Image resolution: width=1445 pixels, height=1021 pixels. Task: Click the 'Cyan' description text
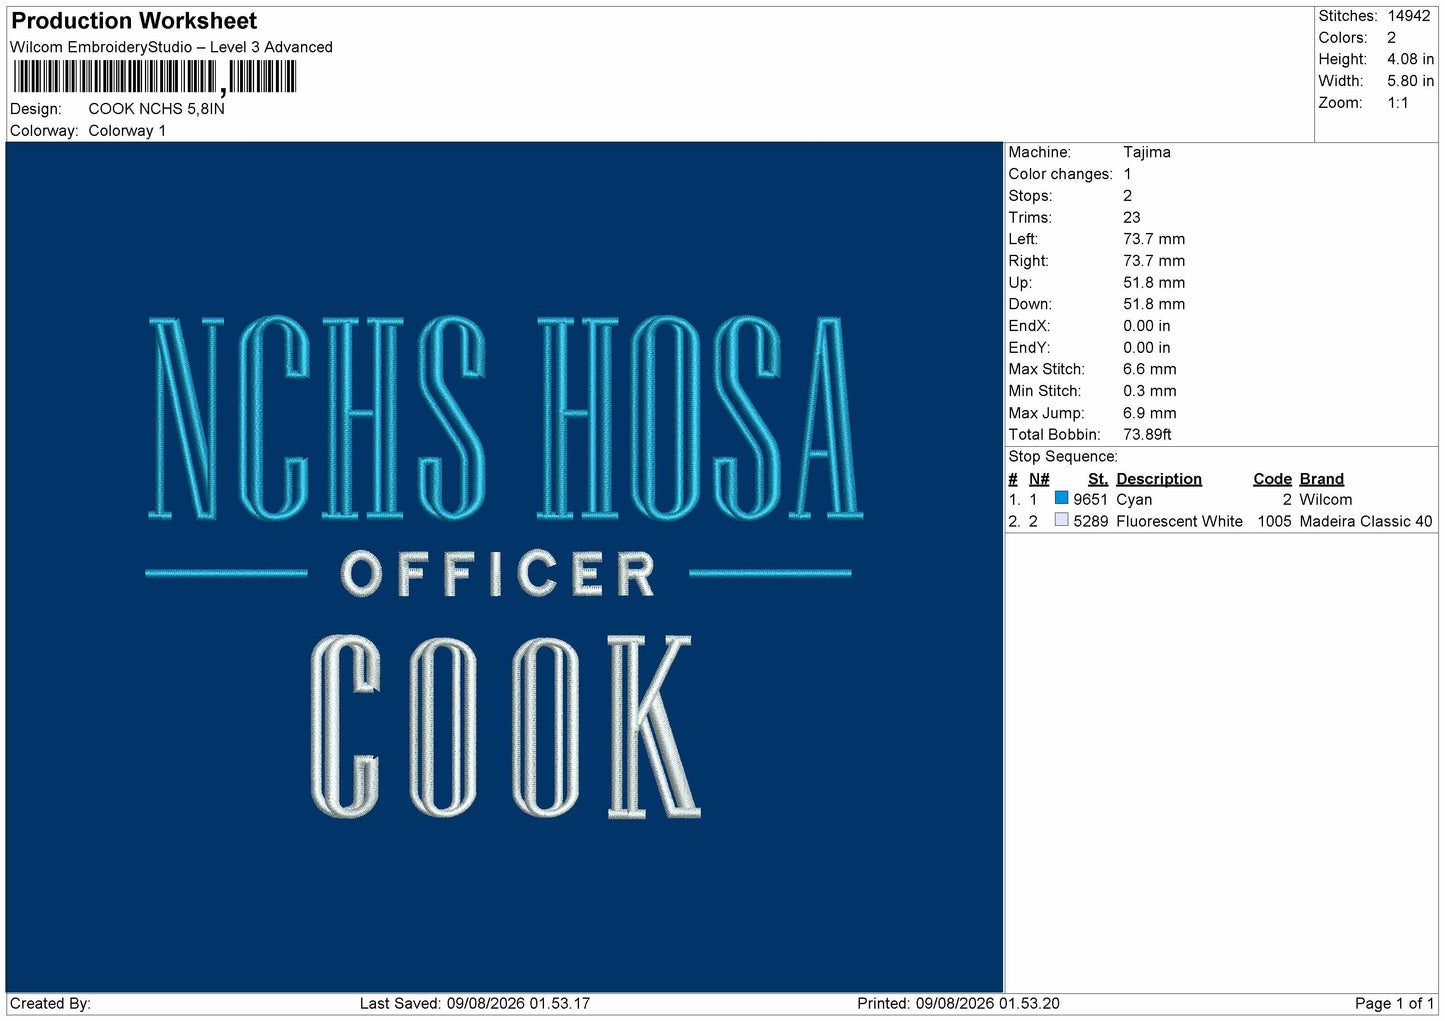[x=1134, y=500]
